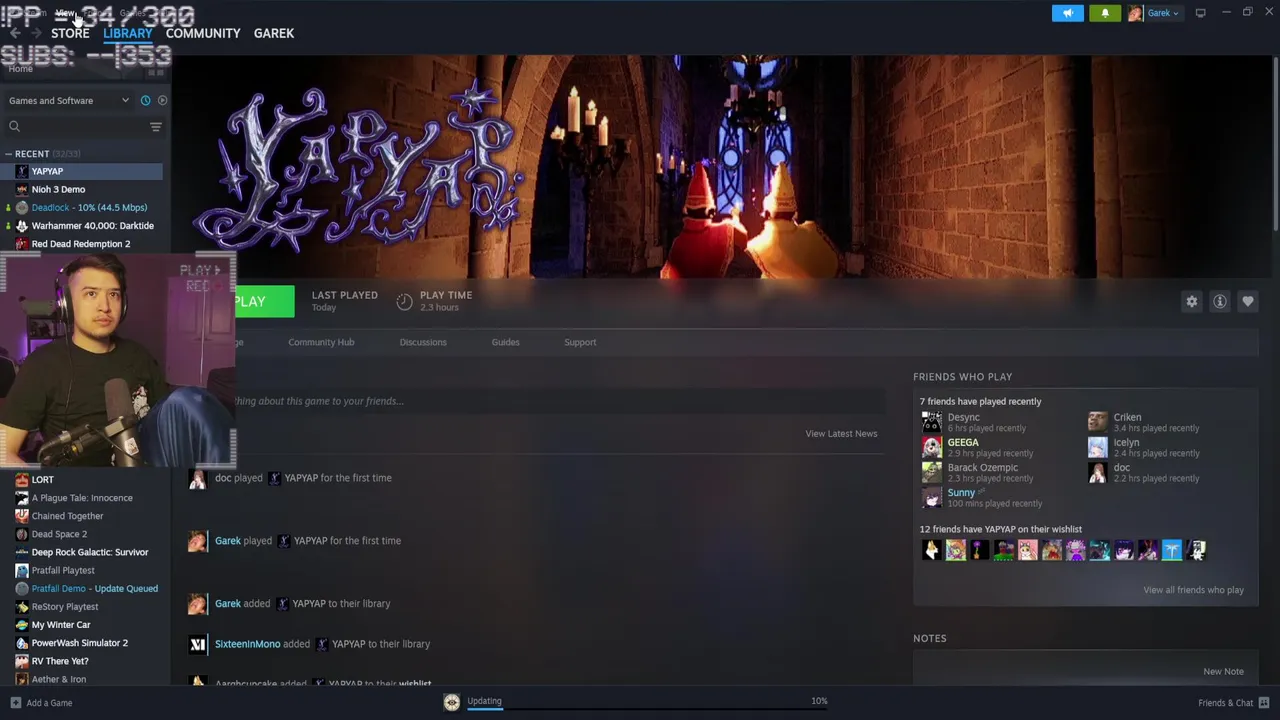Click New Note in Notes section

point(1223,672)
